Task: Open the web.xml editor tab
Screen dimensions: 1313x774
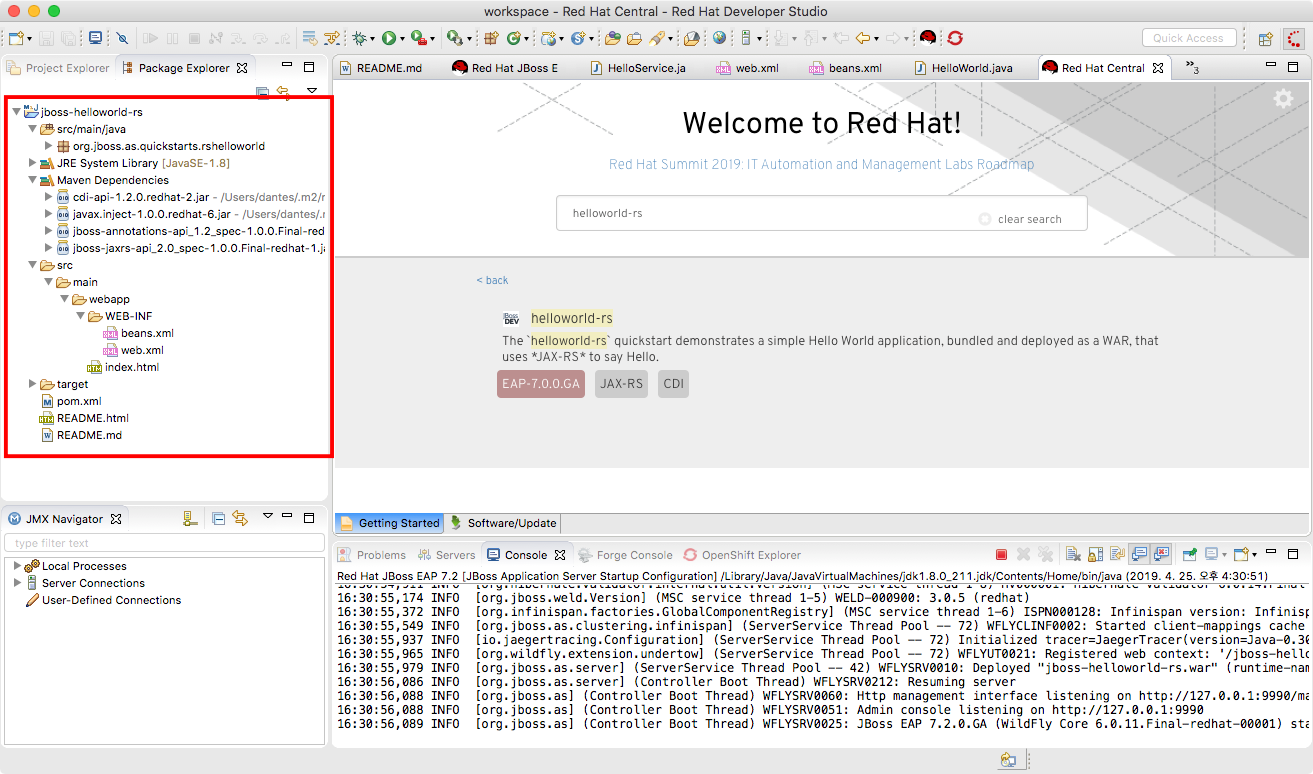Action: tap(749, 68)
